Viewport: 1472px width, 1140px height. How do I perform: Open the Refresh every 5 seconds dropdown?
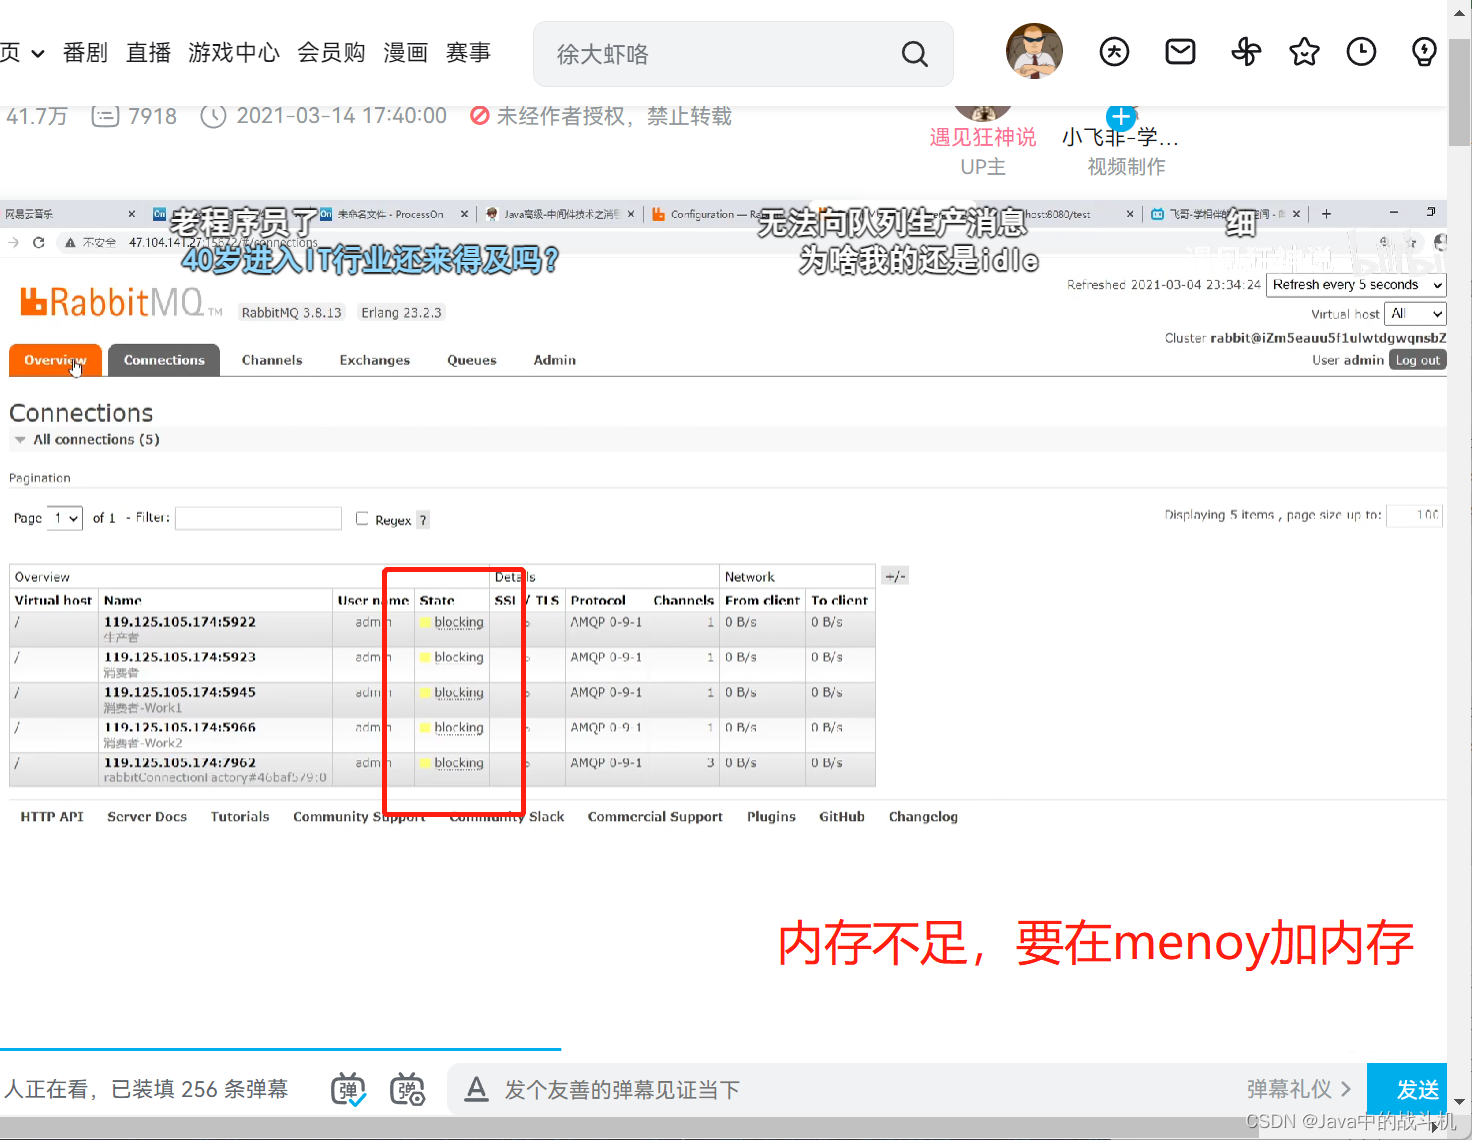pyautogui.click(x=1356, y=285)
